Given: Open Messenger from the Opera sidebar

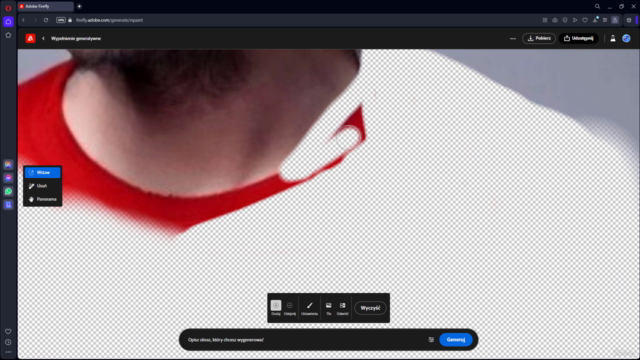Looking at the screenshot, I should coord(8,178).
